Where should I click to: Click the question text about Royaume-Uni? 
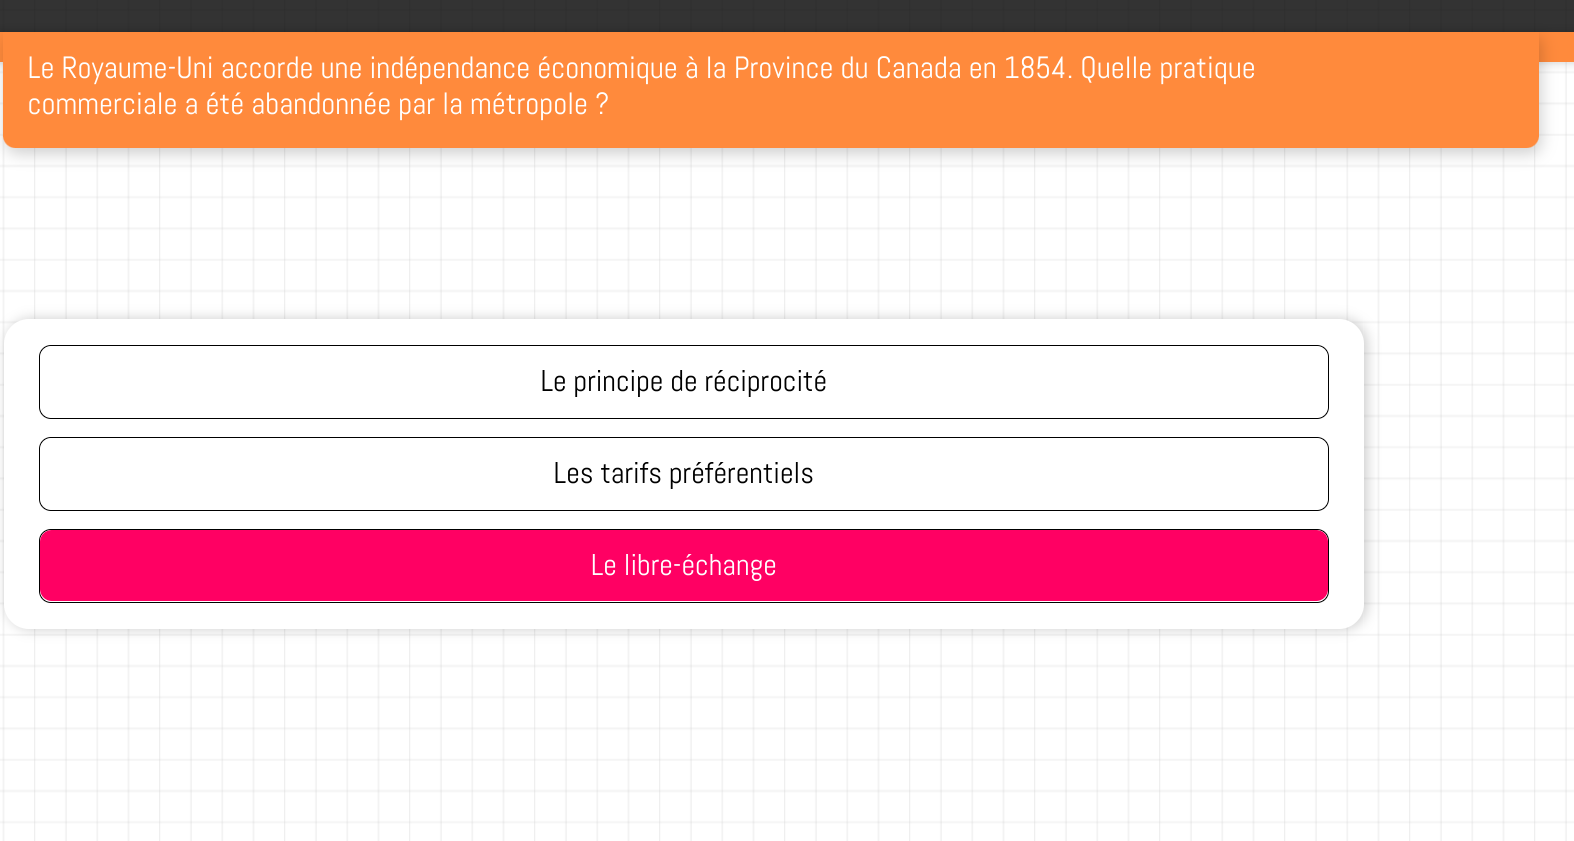pyautogui.click(x=640, y=68)
